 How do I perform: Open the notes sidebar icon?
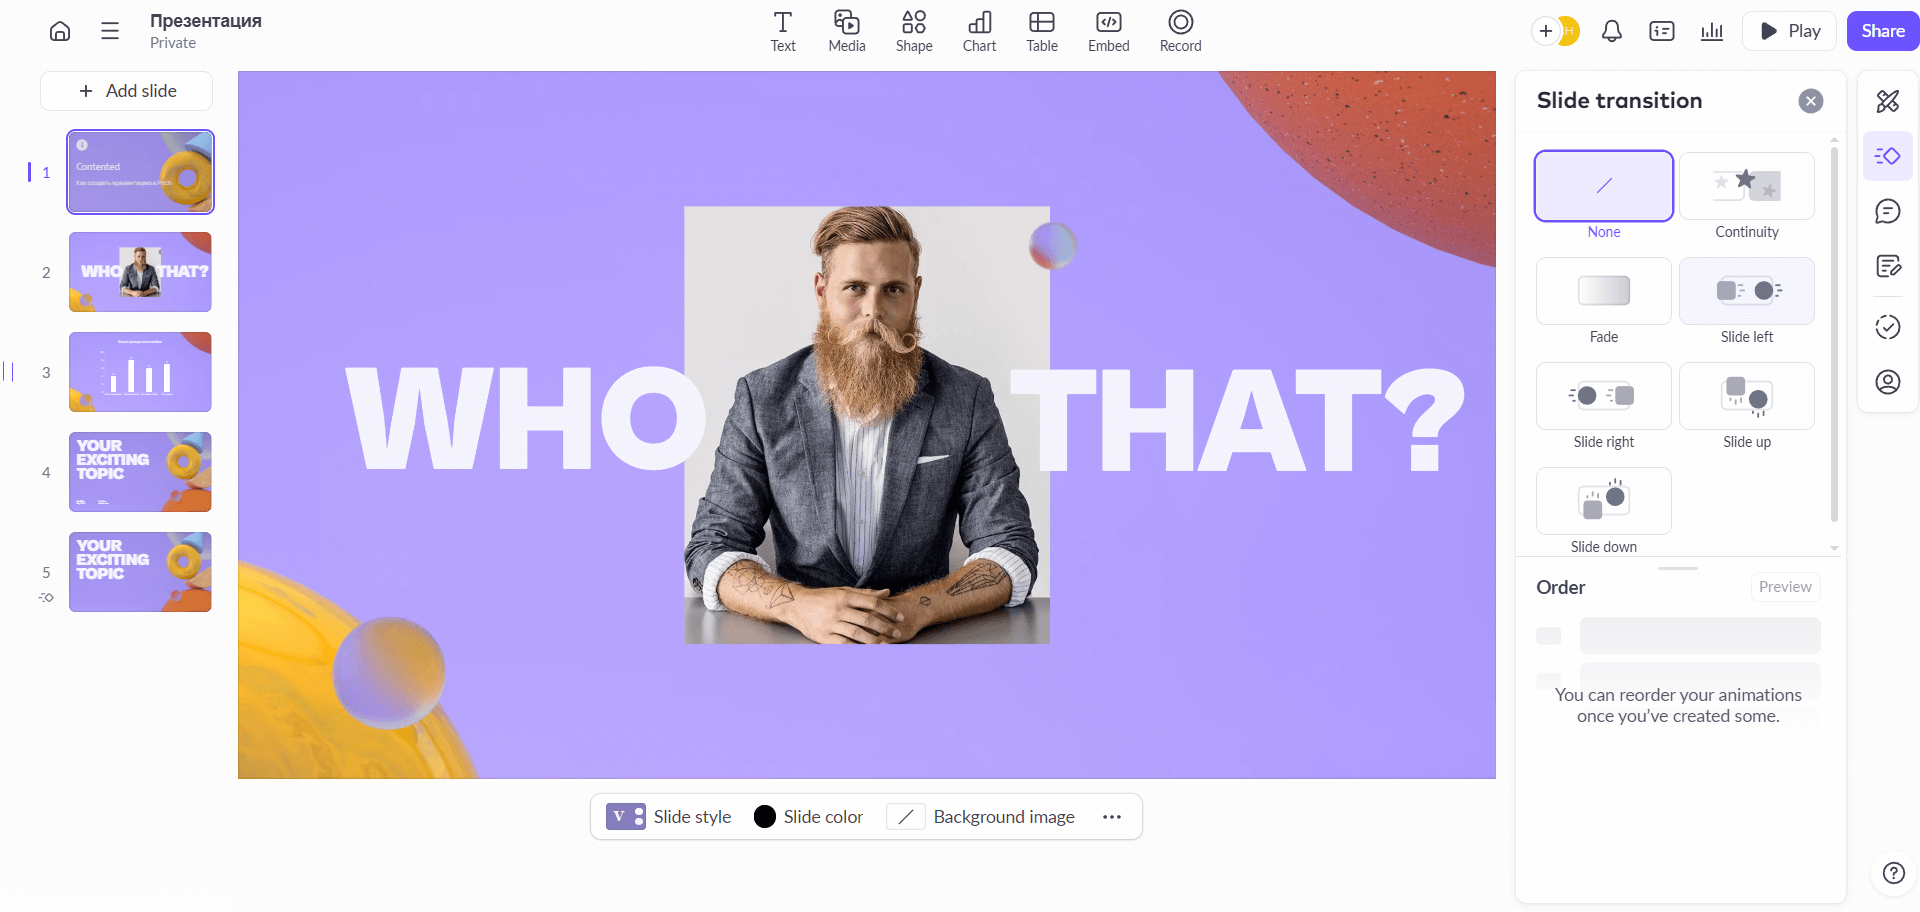[1888, 266]
